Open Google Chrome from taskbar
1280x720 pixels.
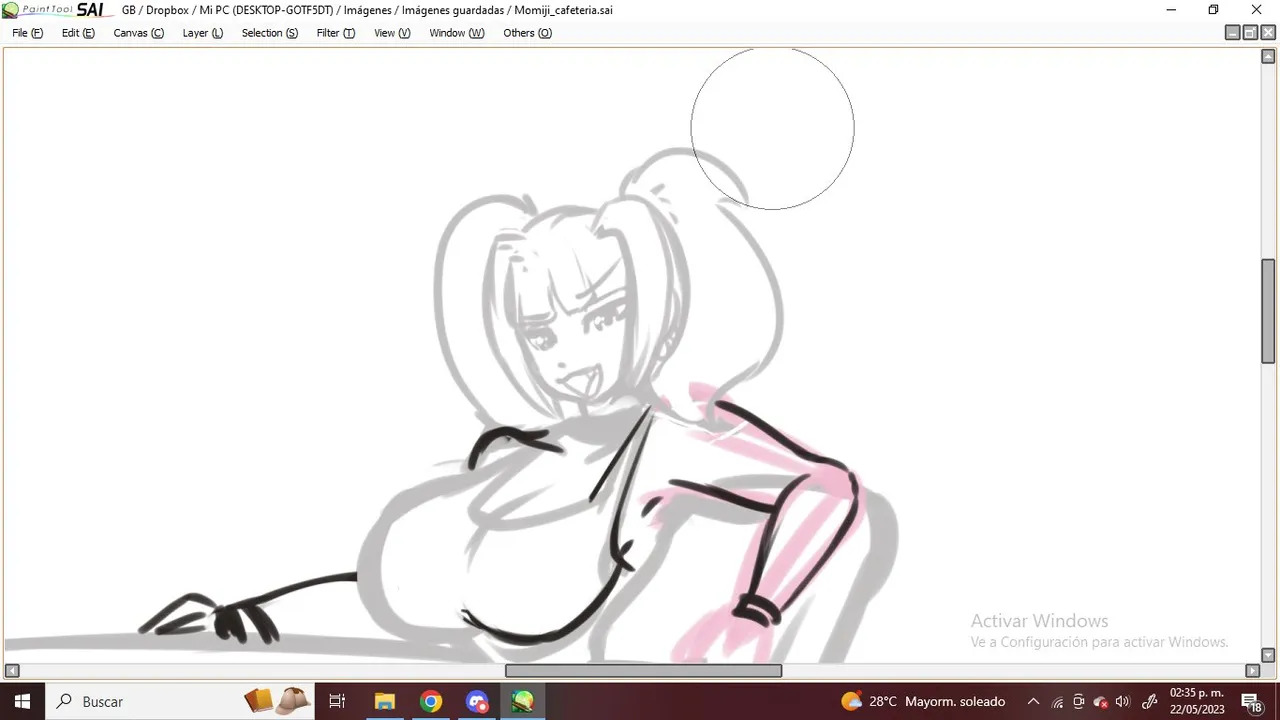tap(431, 701)
